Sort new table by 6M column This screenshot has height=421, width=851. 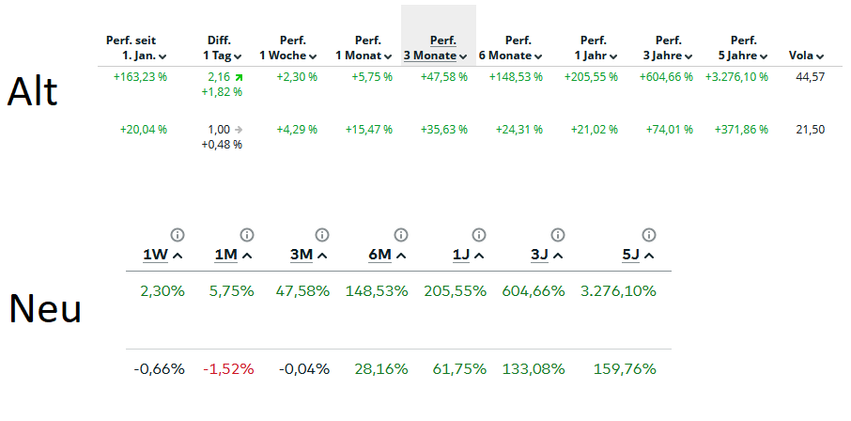[387, 255]
